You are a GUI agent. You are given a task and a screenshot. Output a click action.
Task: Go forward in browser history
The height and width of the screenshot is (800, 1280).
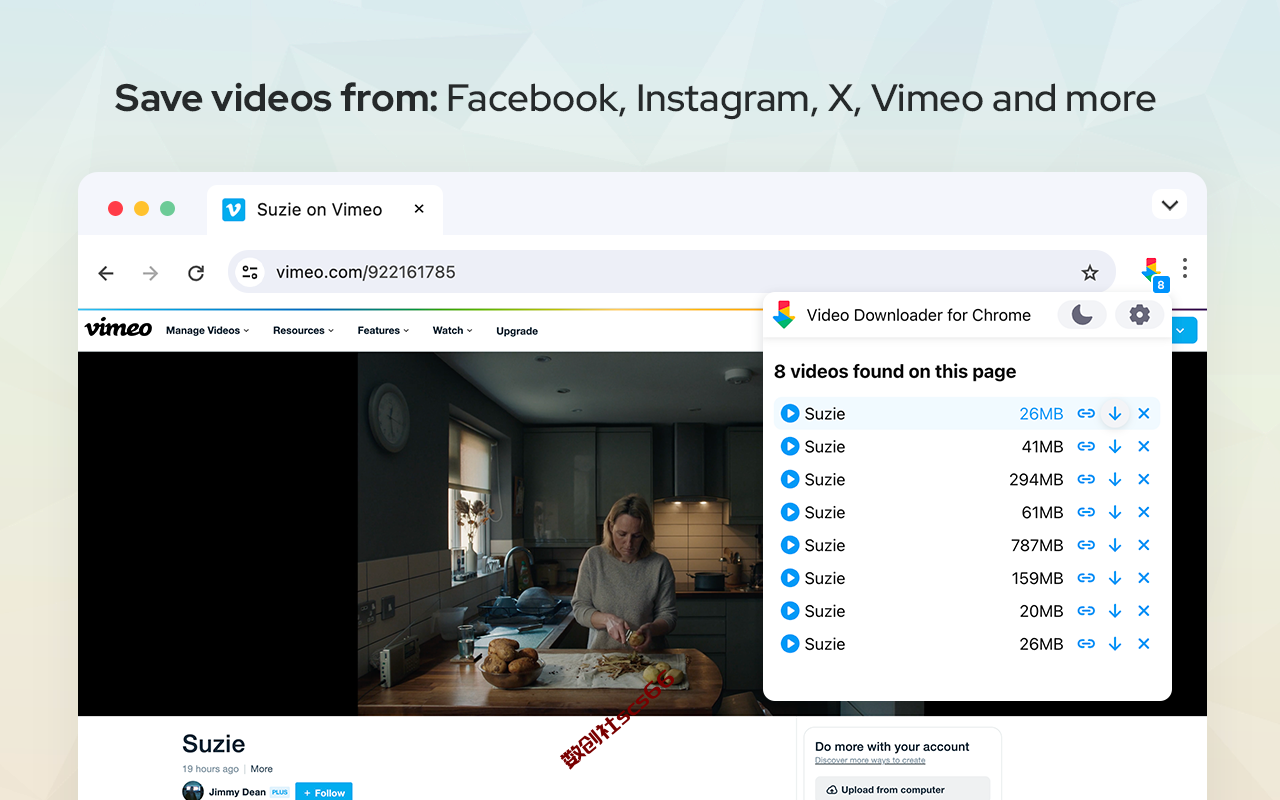pyautogui.click(x=150, y=273)
